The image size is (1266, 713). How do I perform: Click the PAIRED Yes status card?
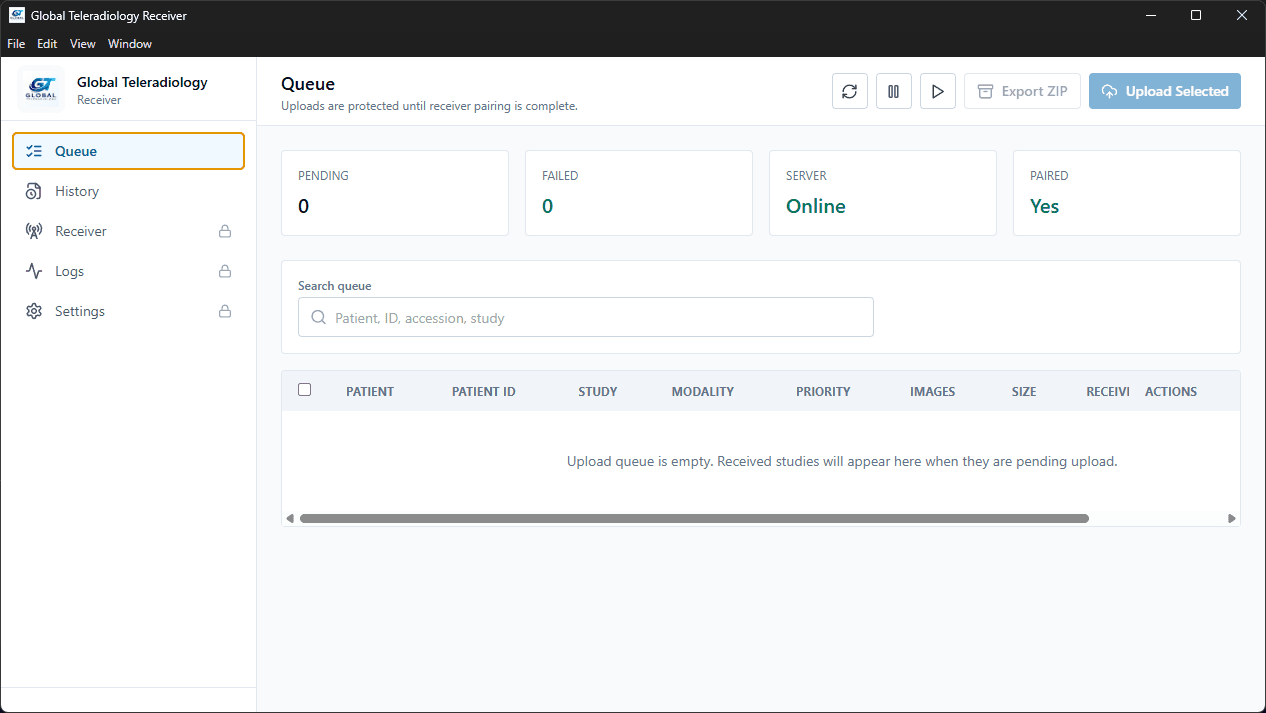point(1127,193)
